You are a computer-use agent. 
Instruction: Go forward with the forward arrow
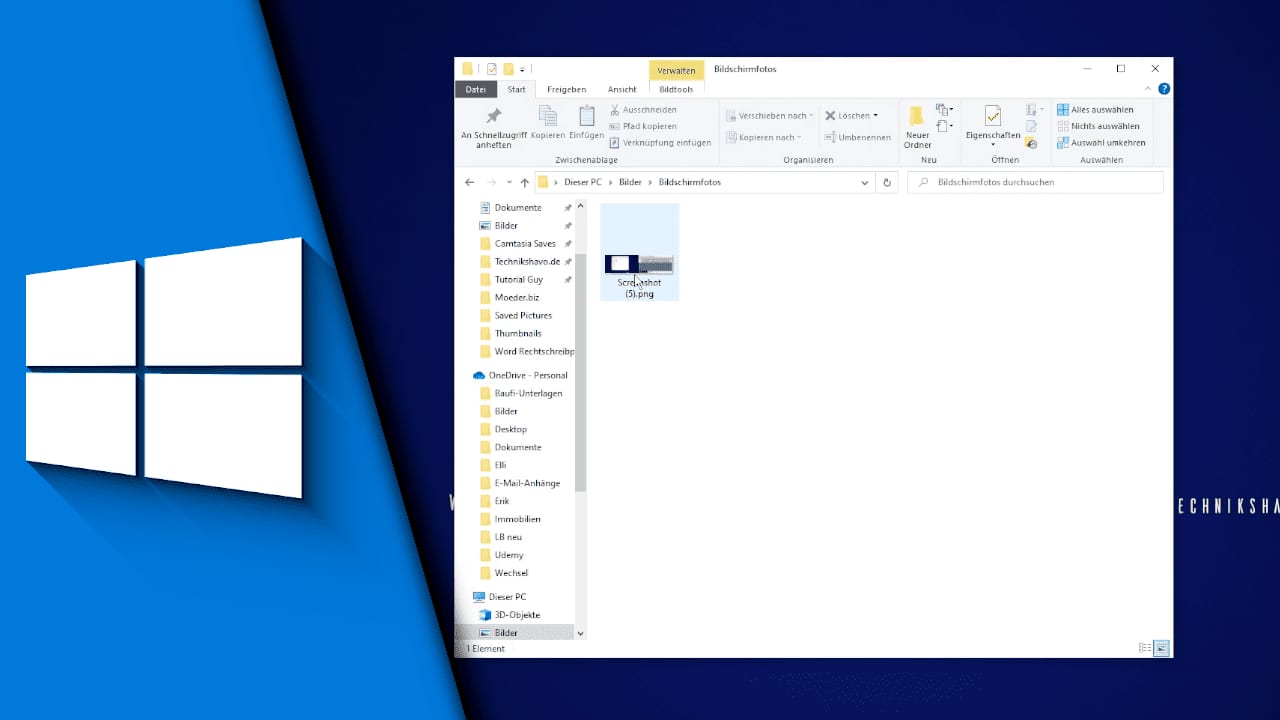click(x=491, y=183)
